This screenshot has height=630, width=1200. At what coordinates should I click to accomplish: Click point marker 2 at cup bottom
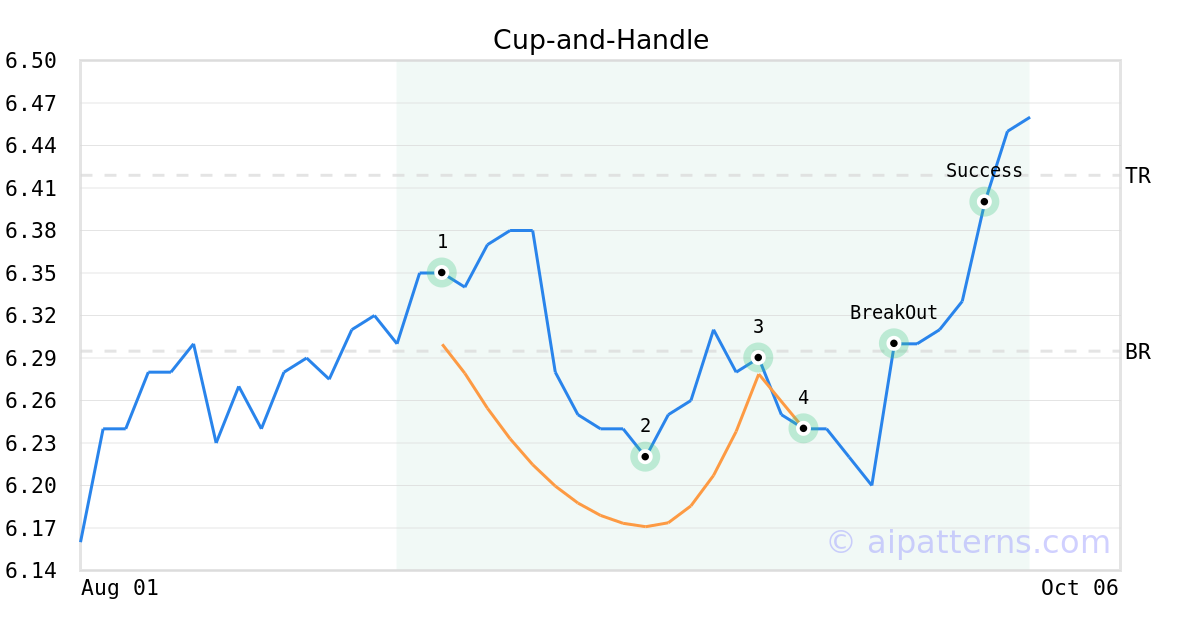645,457
